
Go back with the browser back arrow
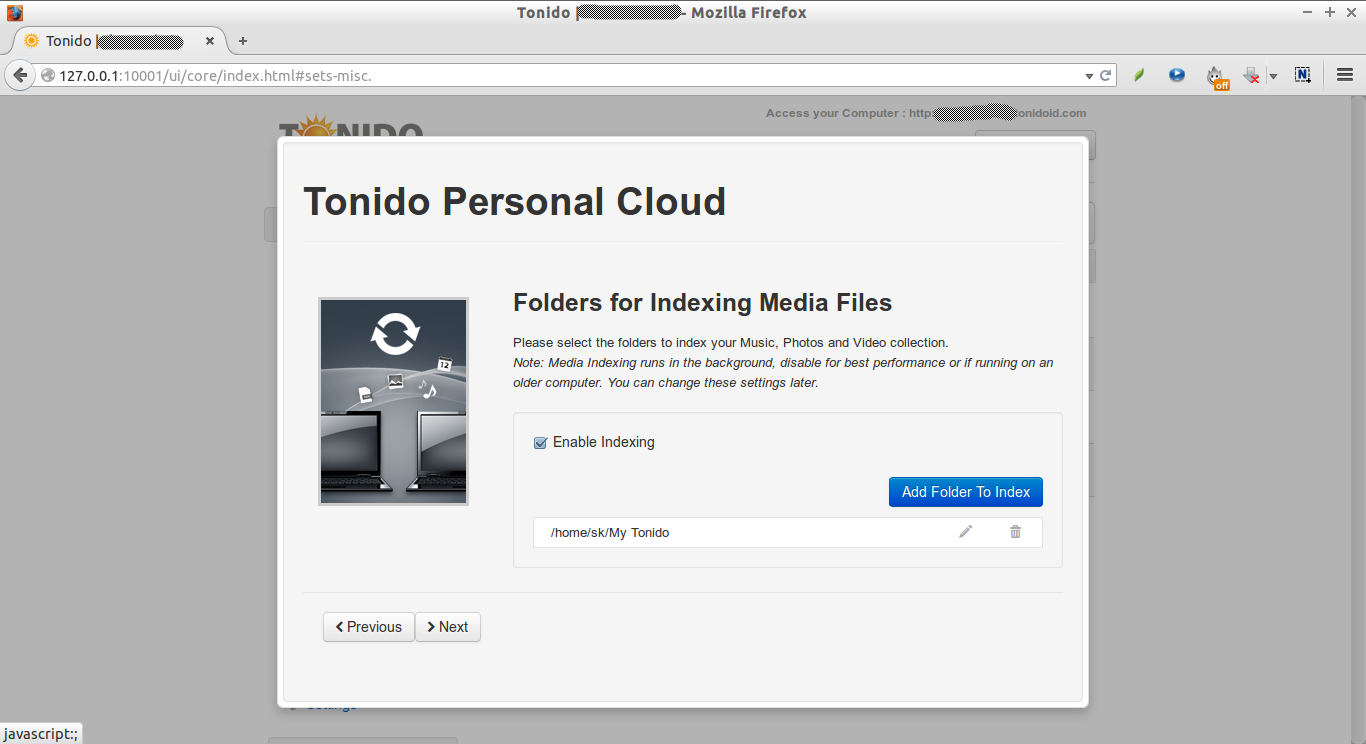point(19,75)
